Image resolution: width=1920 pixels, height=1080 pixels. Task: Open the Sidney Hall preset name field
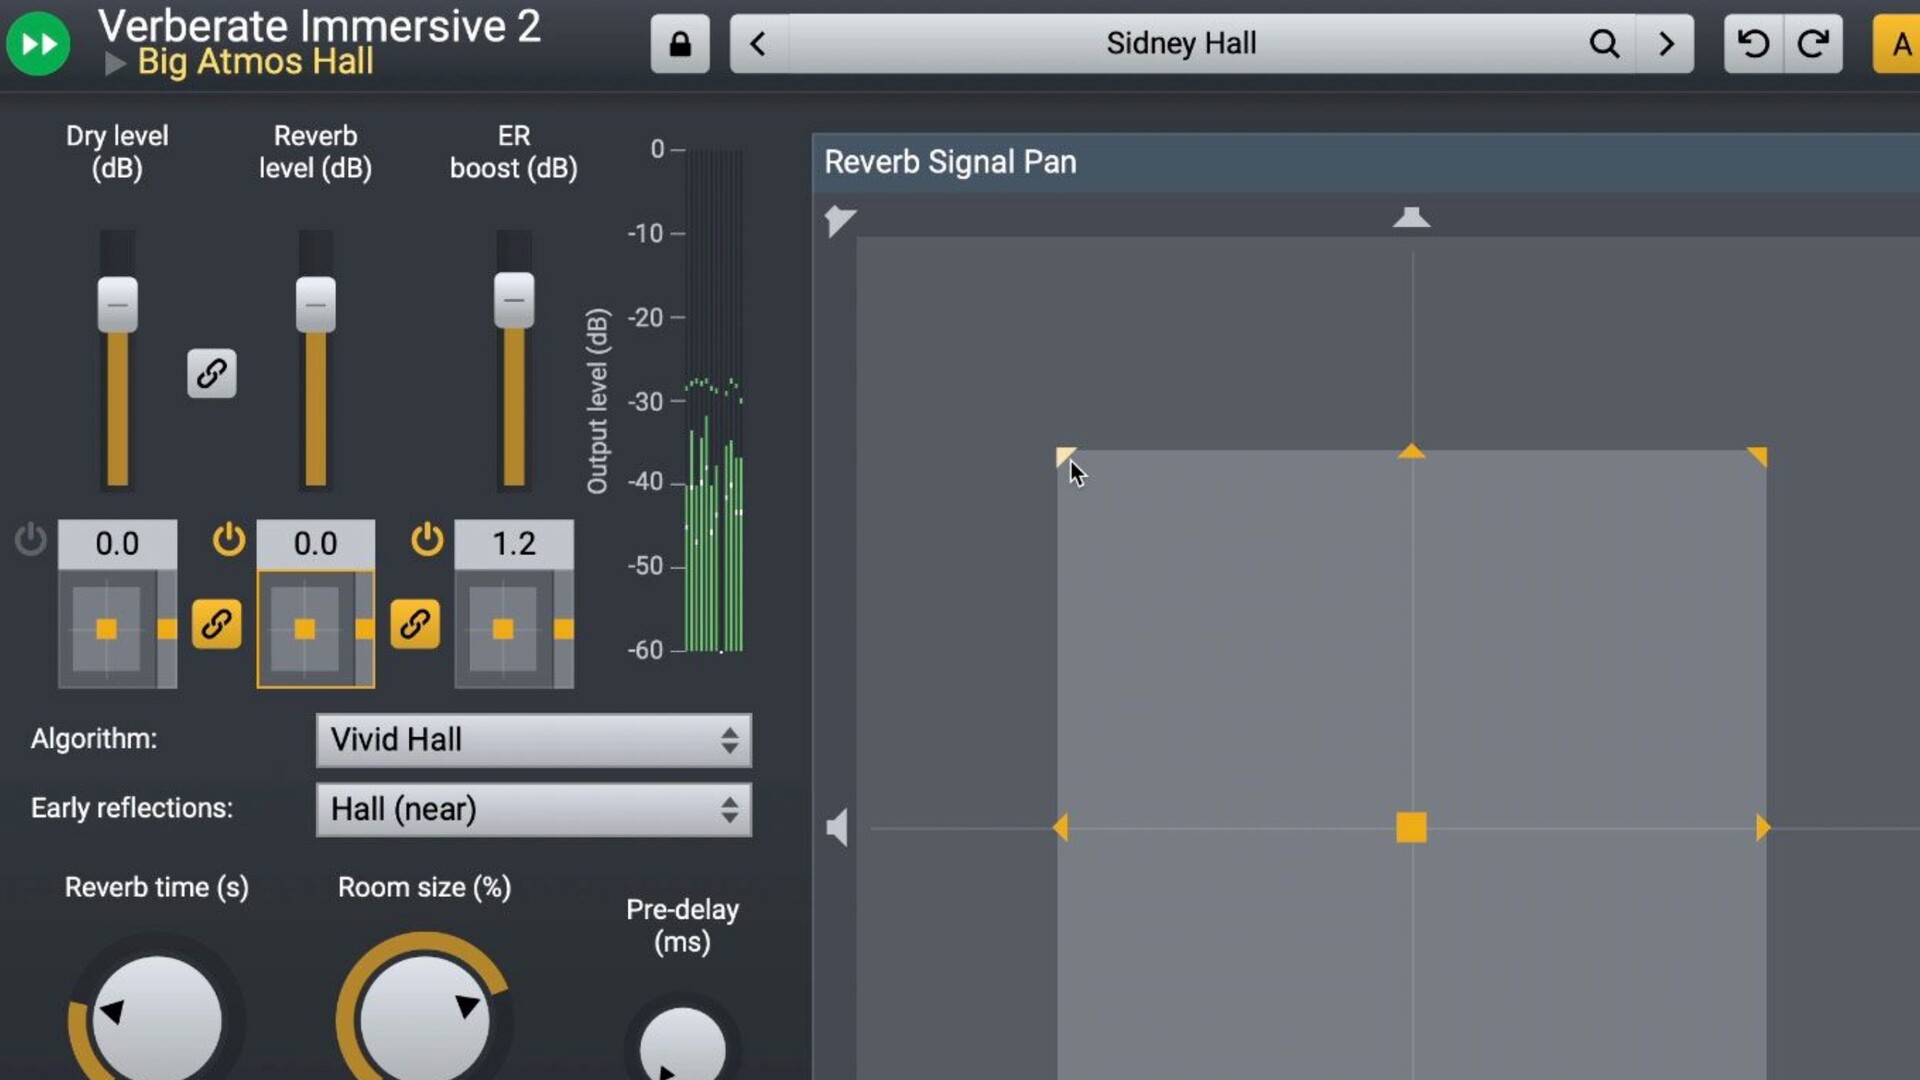pyautogui.click(x=1181, y=44)
